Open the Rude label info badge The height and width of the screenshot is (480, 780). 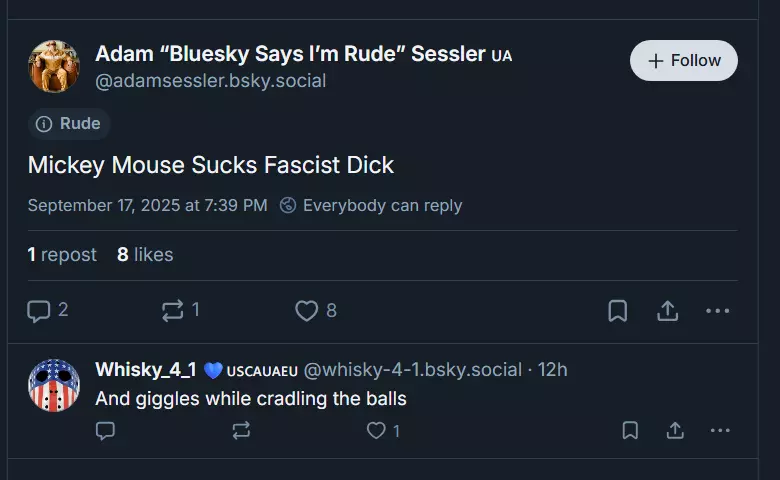pyautogui.click(x=69, y=123)
